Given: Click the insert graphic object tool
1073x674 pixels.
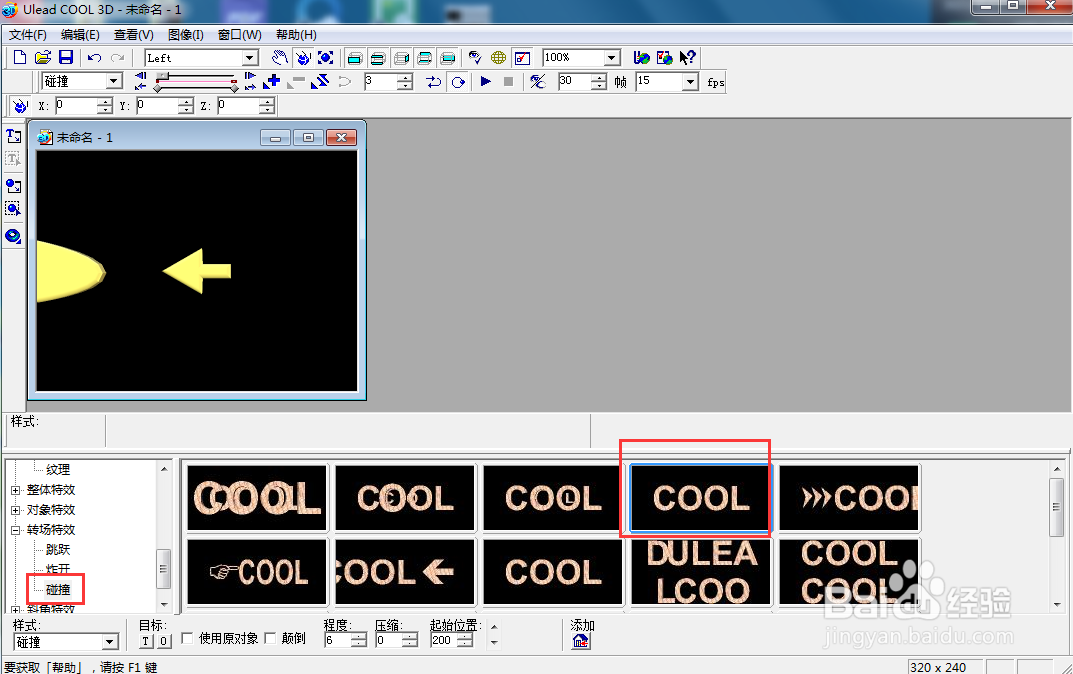Looking at the screenshot, I should pos(13,185).
